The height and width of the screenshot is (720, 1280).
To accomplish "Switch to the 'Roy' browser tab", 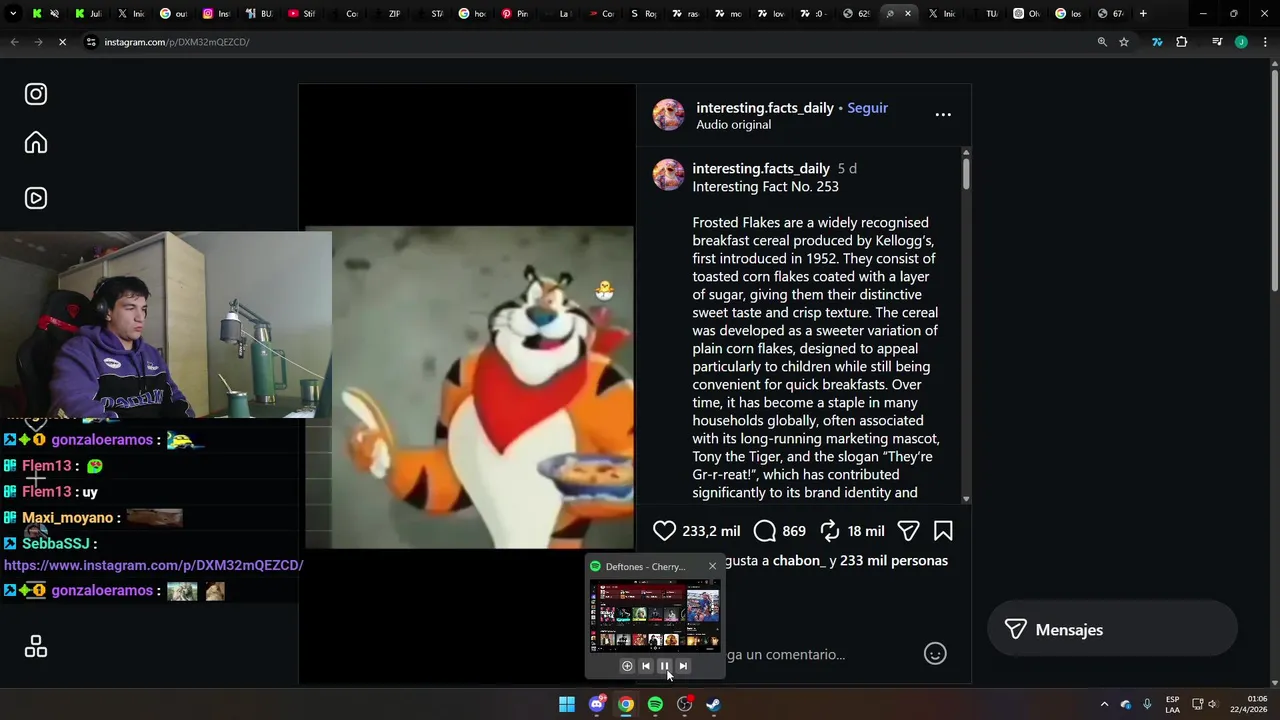I will coord(643,14).
